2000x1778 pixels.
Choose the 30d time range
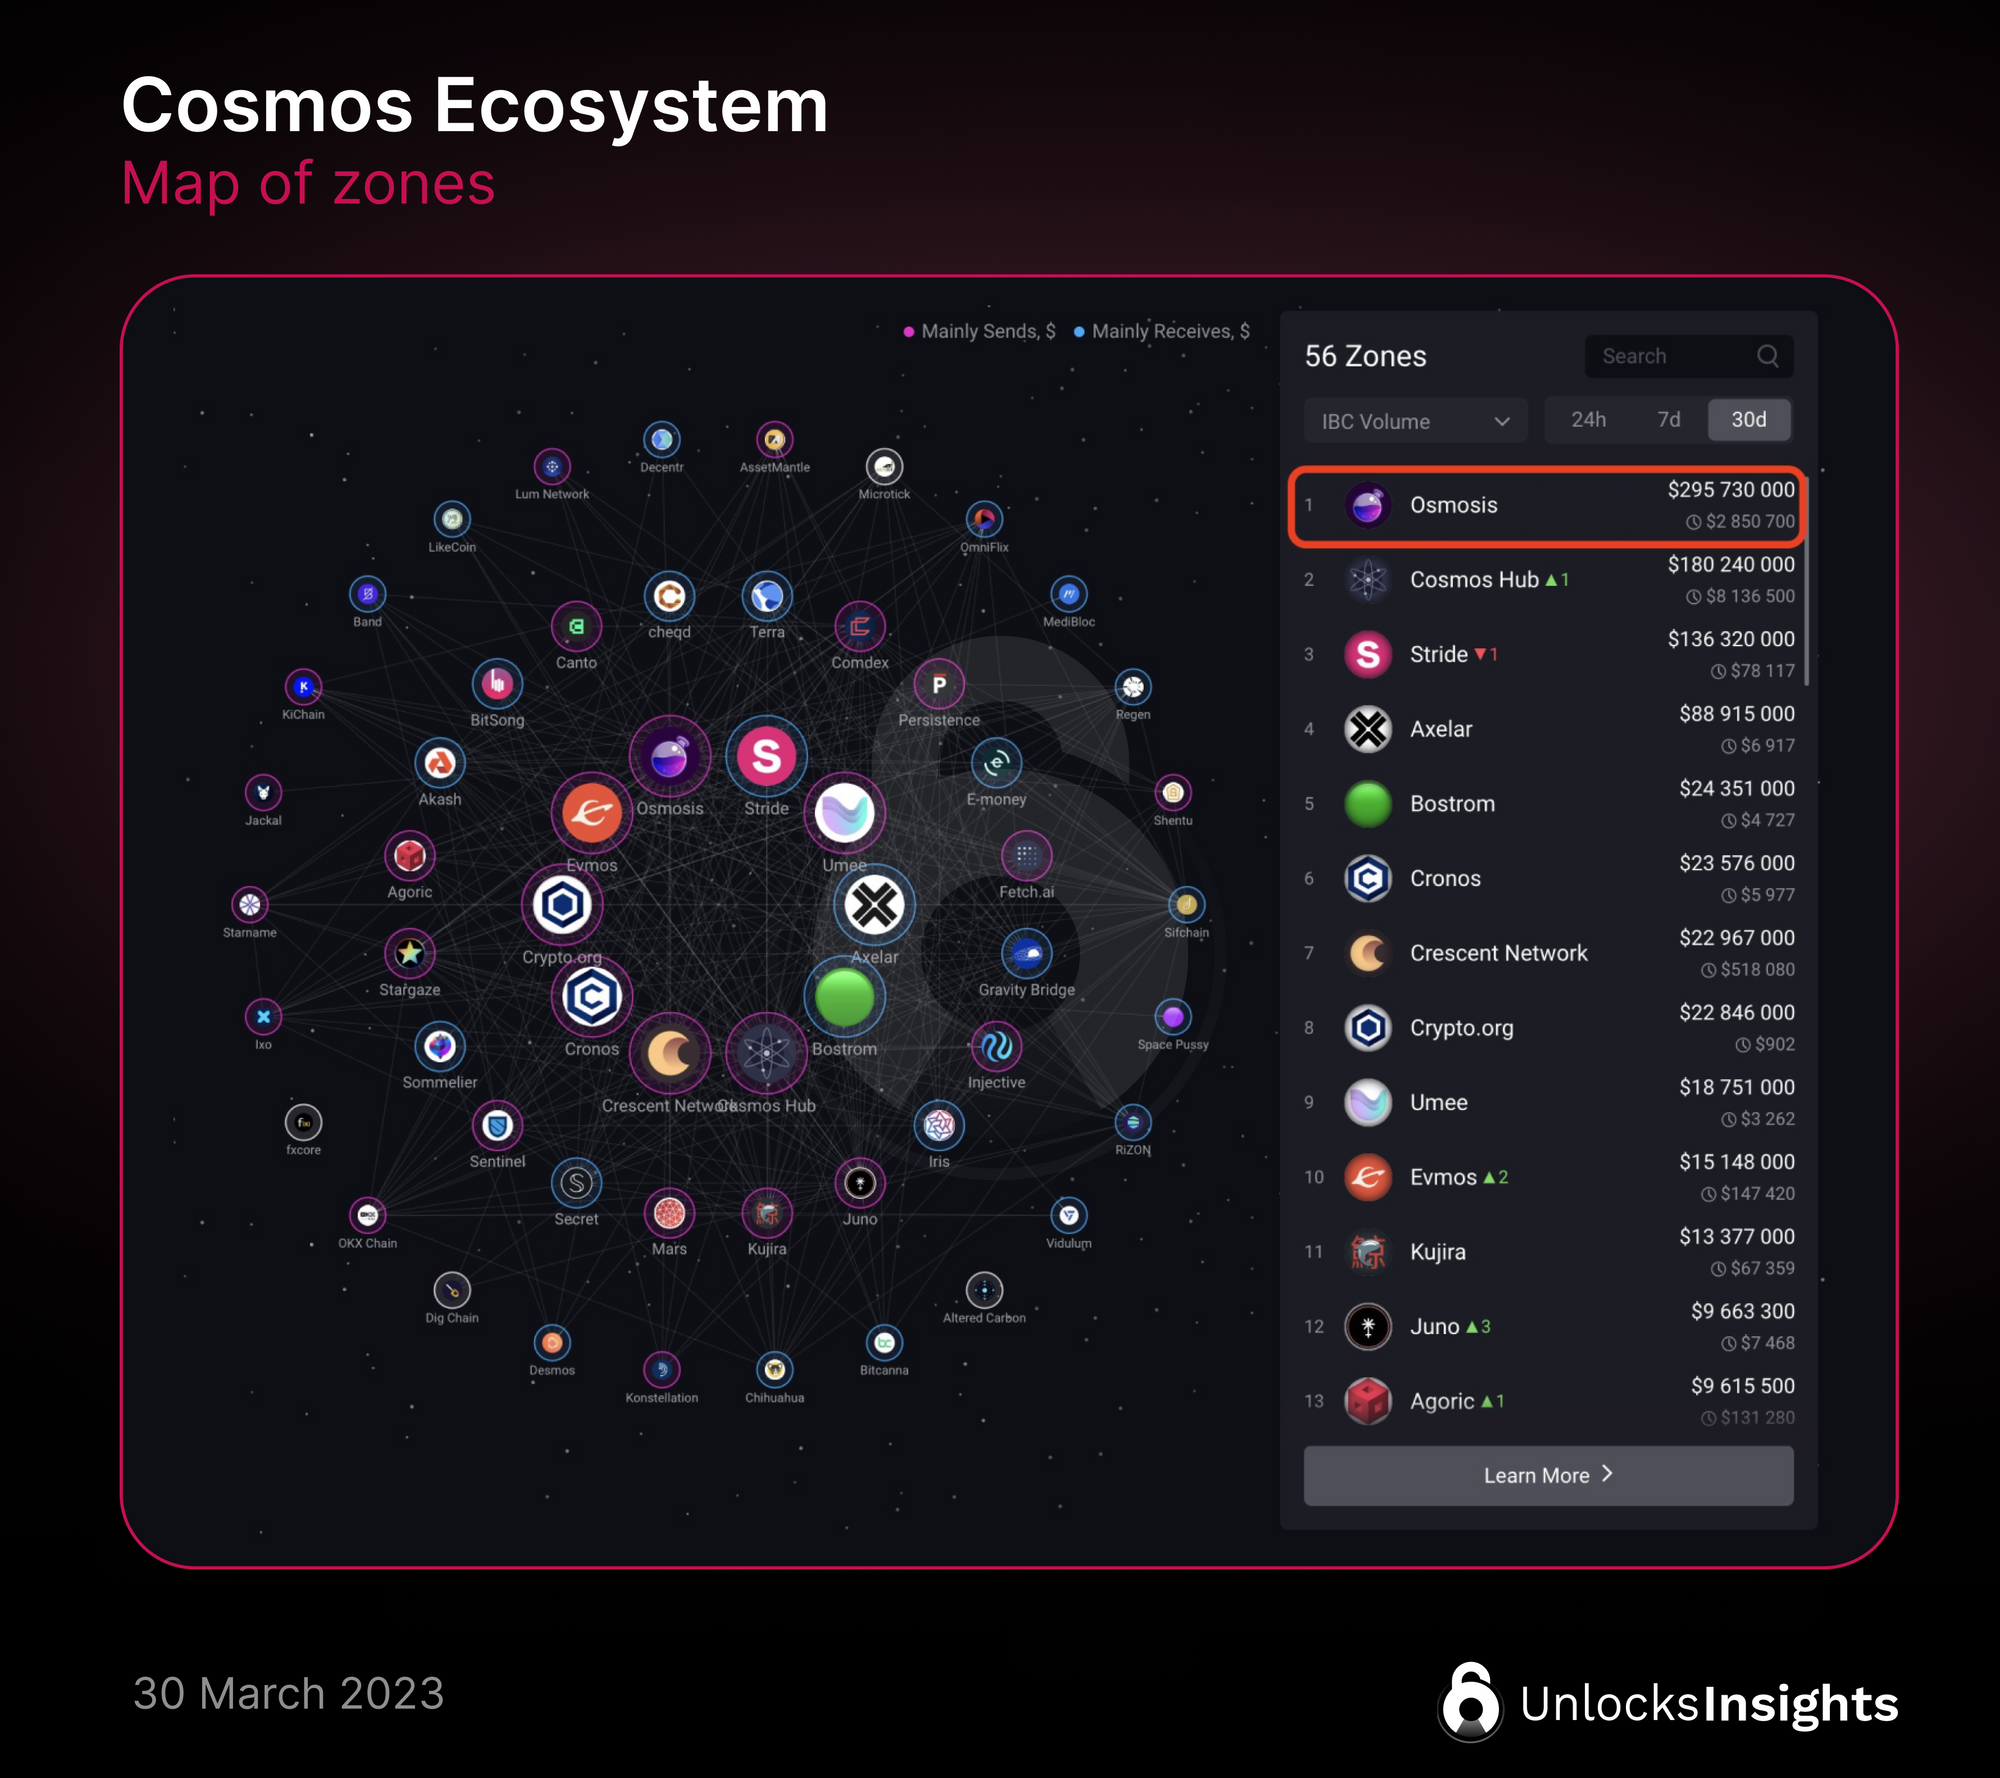coord(1748,420)
